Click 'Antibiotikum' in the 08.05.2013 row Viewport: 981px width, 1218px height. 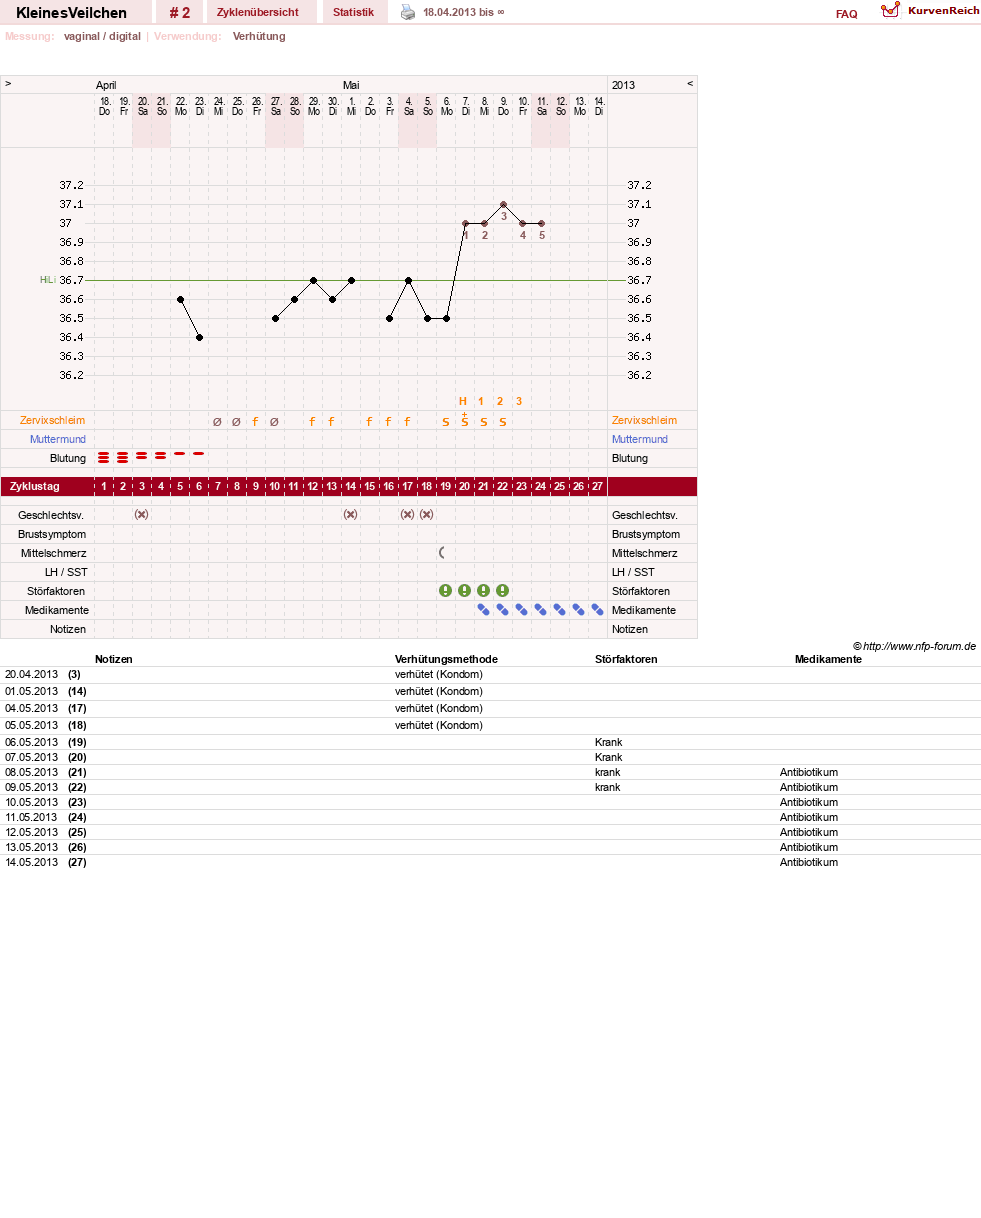pos(809,772)
